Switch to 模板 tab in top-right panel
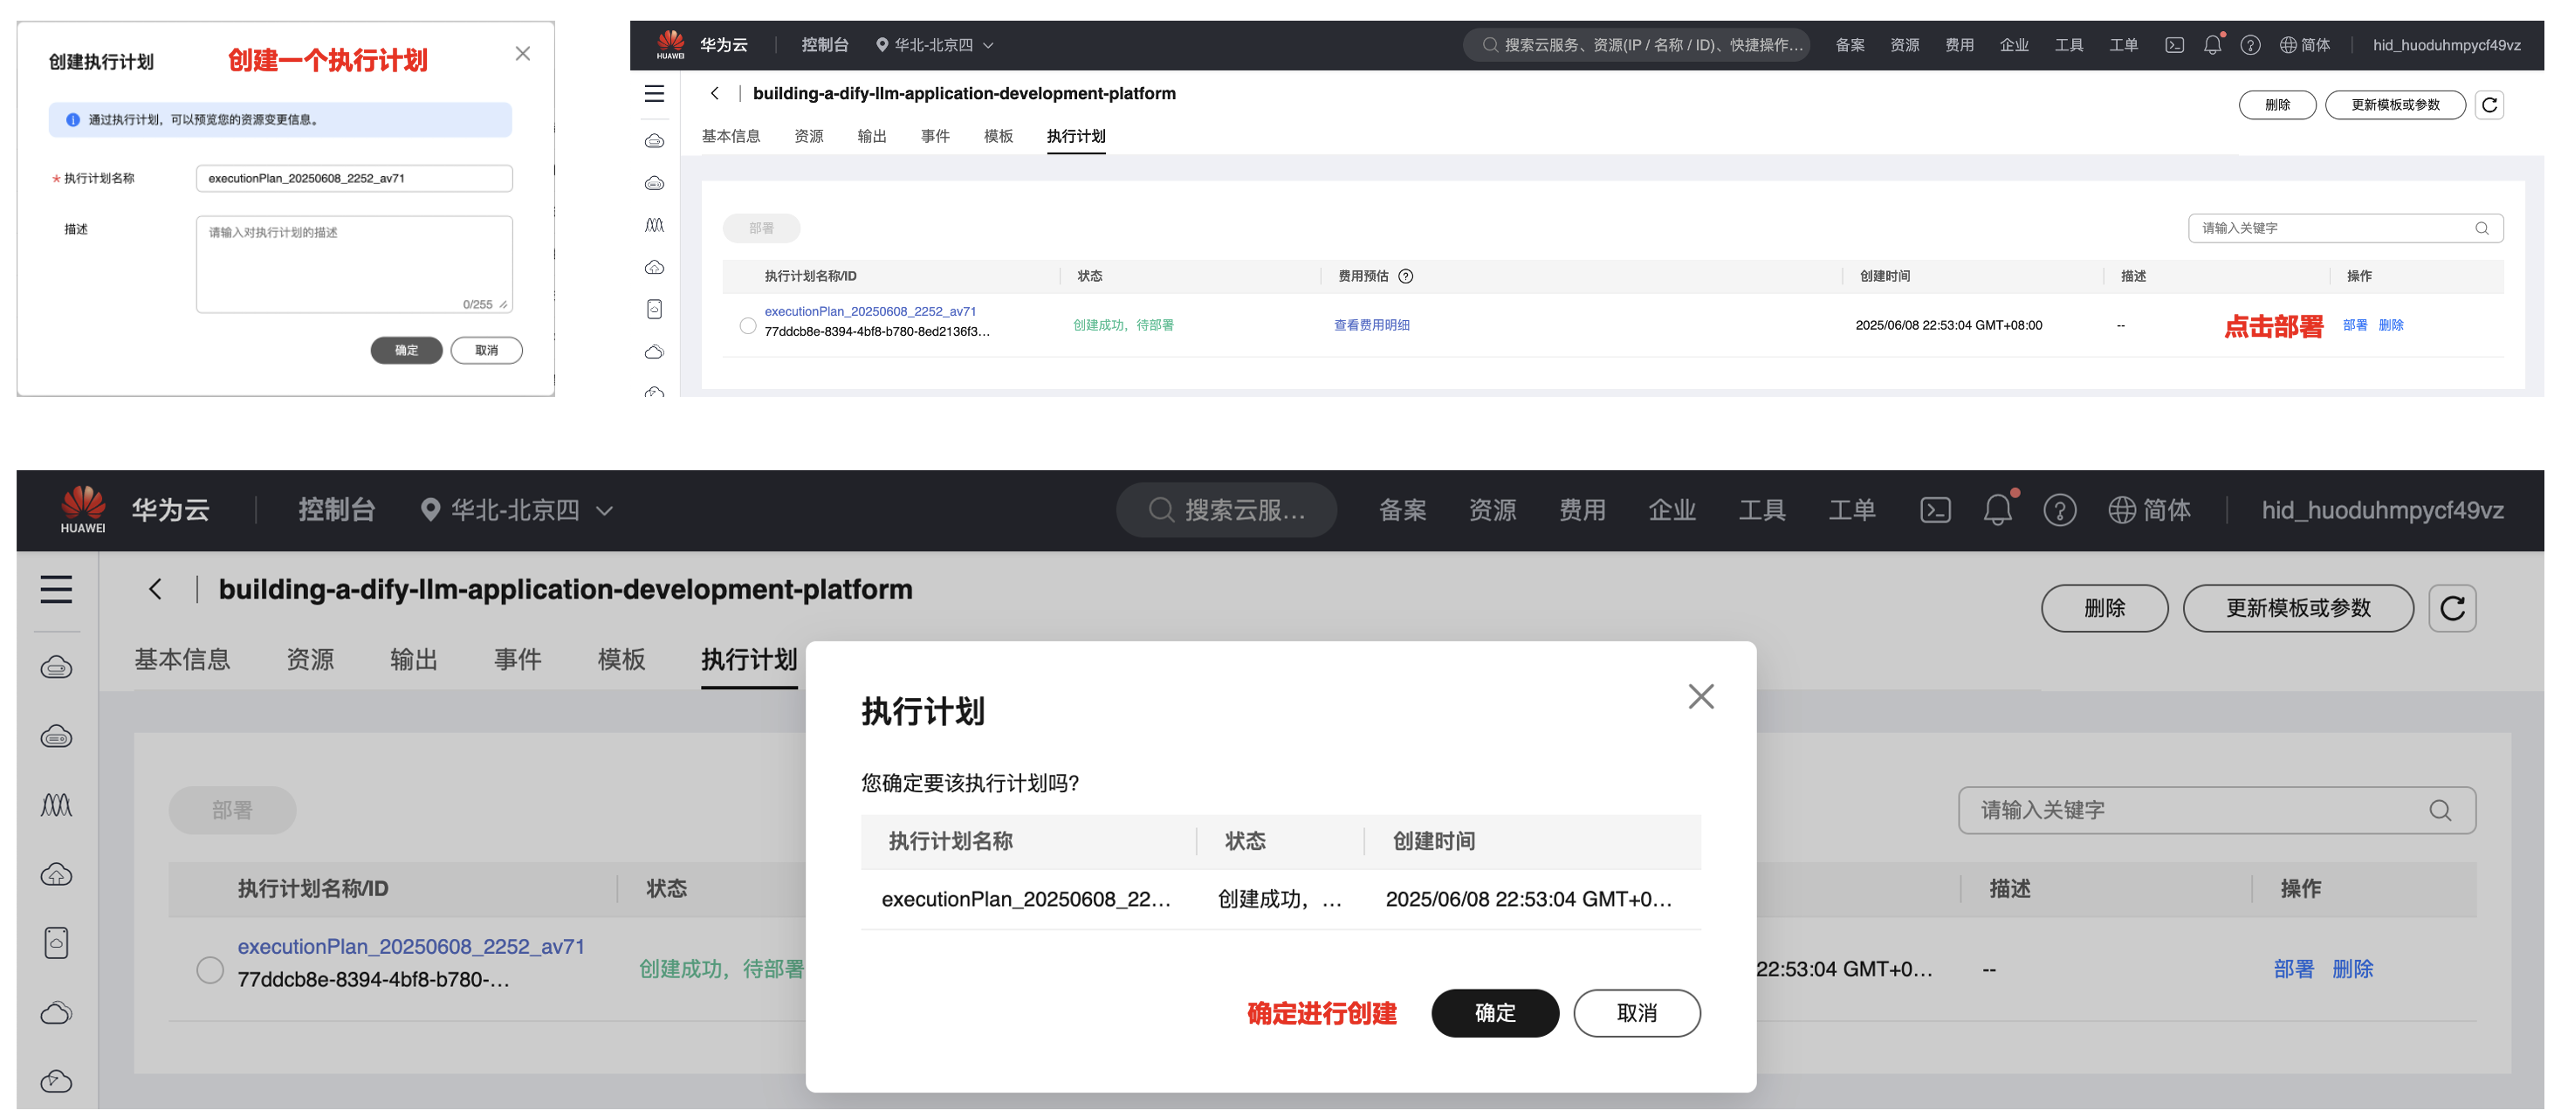The image size is (2560, 1120). pos(997,136)
